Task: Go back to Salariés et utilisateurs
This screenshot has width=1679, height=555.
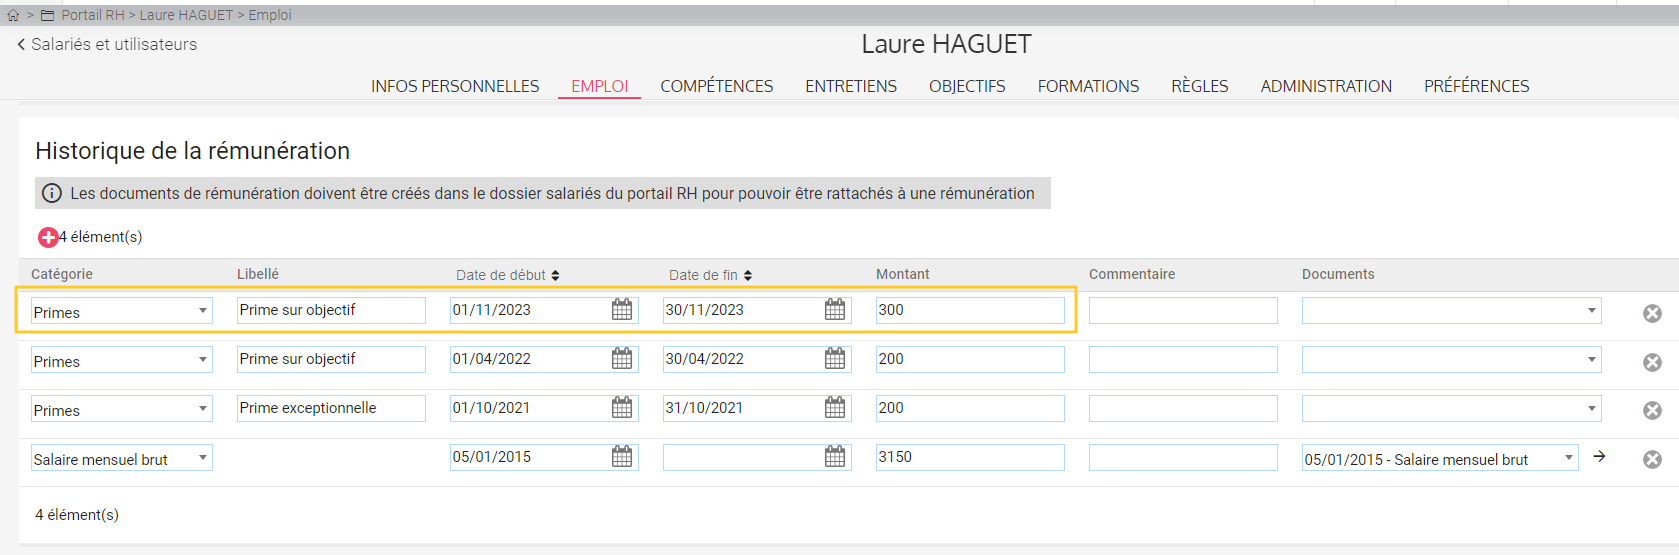Action: [x=107, y=44]
